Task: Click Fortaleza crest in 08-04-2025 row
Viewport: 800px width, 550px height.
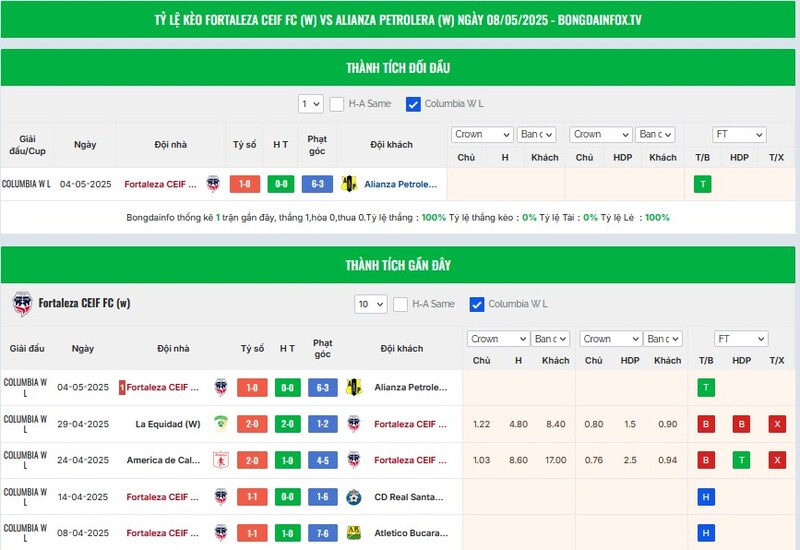Action: pos(221,533)
